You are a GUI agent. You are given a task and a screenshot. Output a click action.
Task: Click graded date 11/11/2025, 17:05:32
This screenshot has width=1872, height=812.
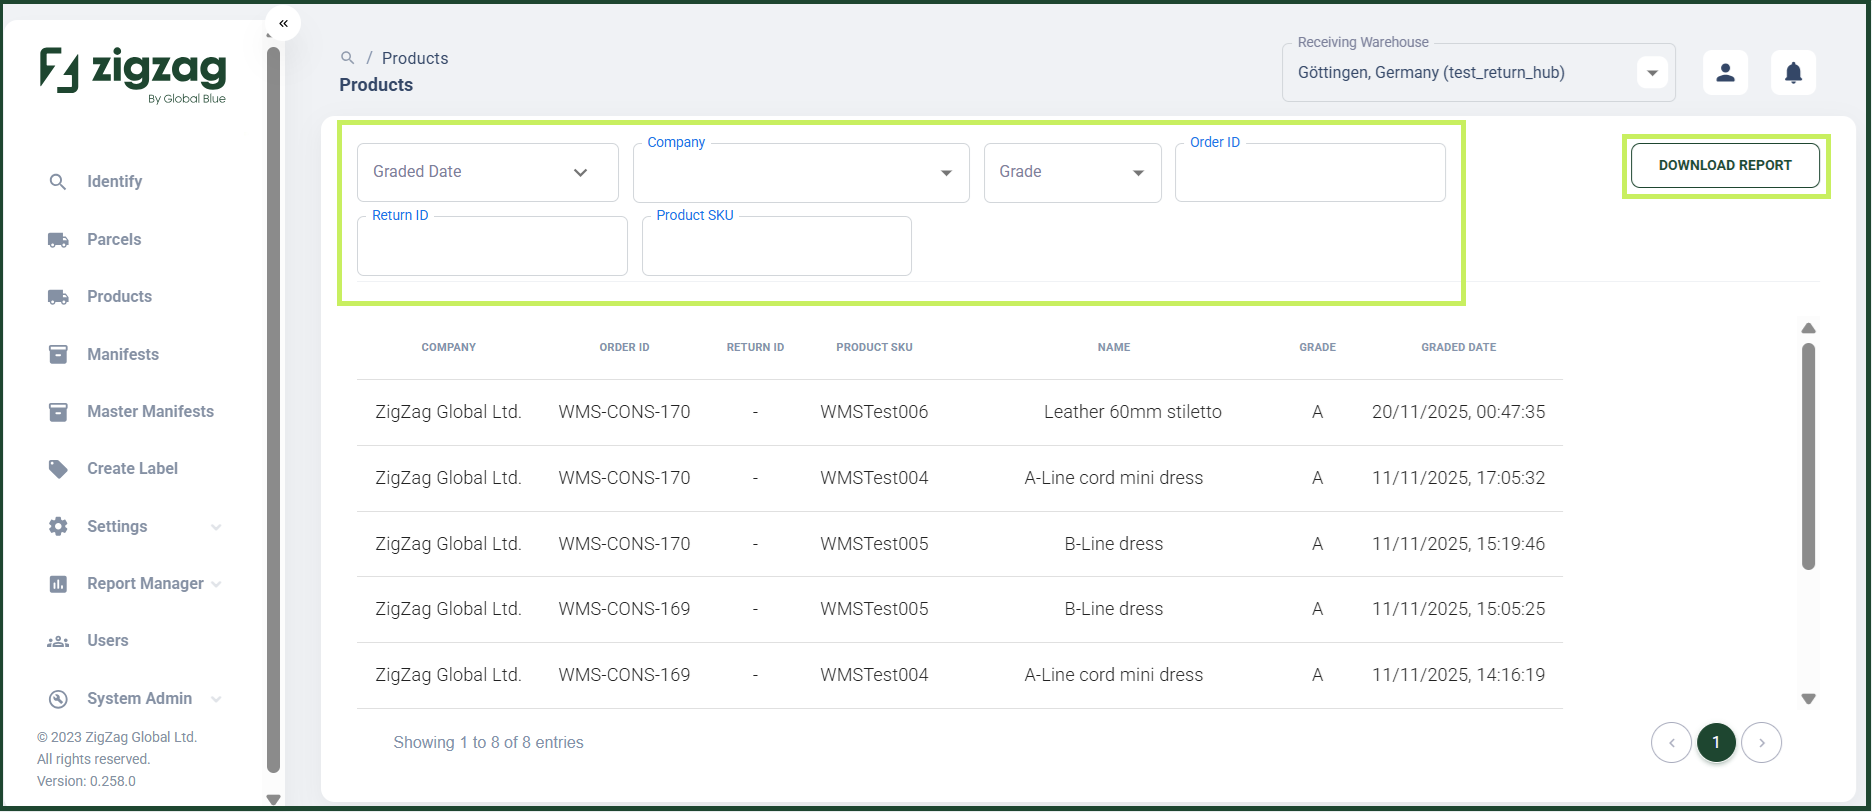coord(1458,478)
